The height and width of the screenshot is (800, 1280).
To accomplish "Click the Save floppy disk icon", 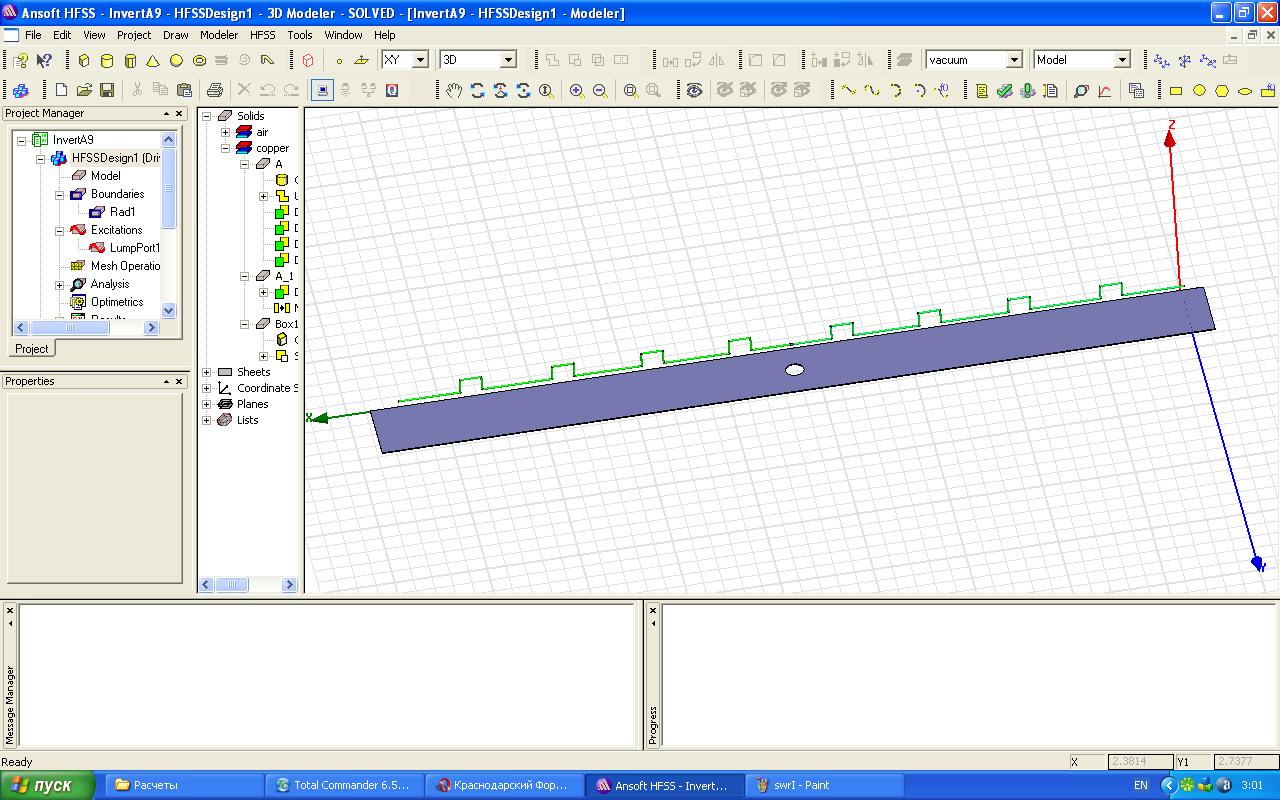I will 107,91.
